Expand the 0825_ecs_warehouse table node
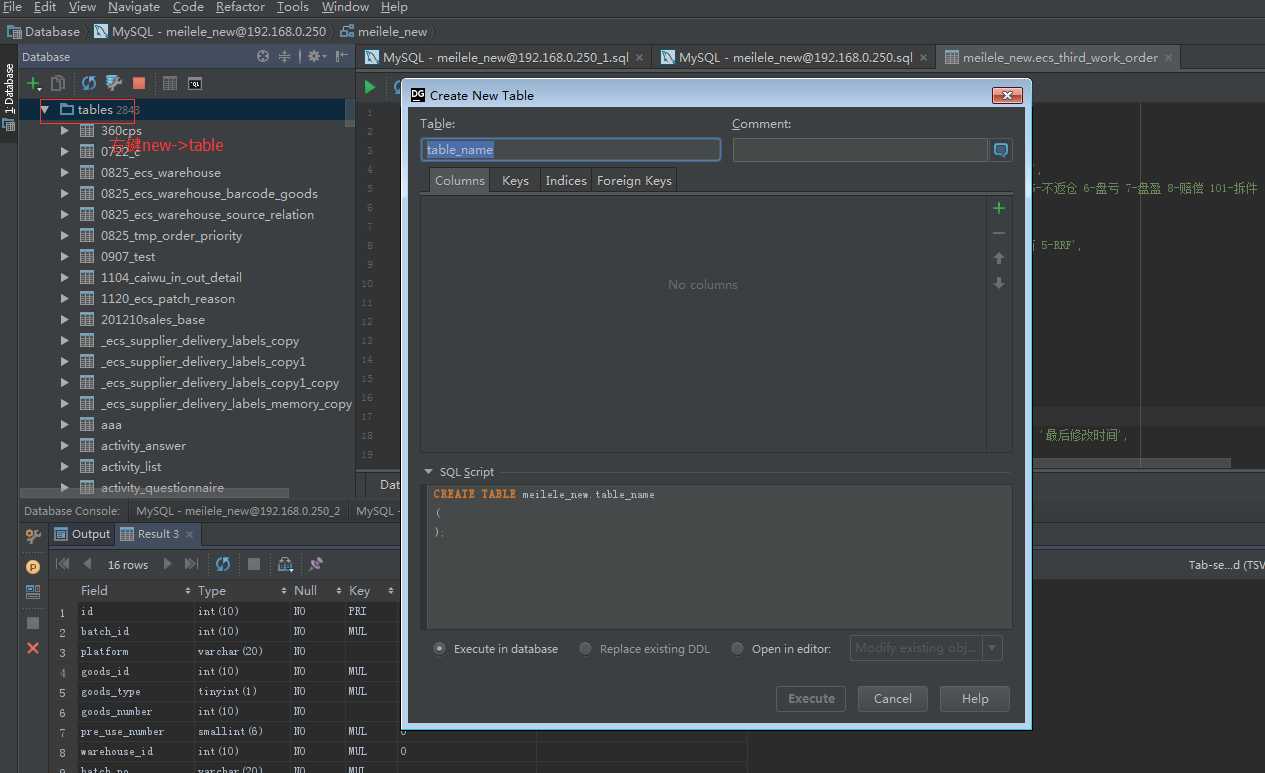This screenshot has width=1265, height=773. pos(65,172)
